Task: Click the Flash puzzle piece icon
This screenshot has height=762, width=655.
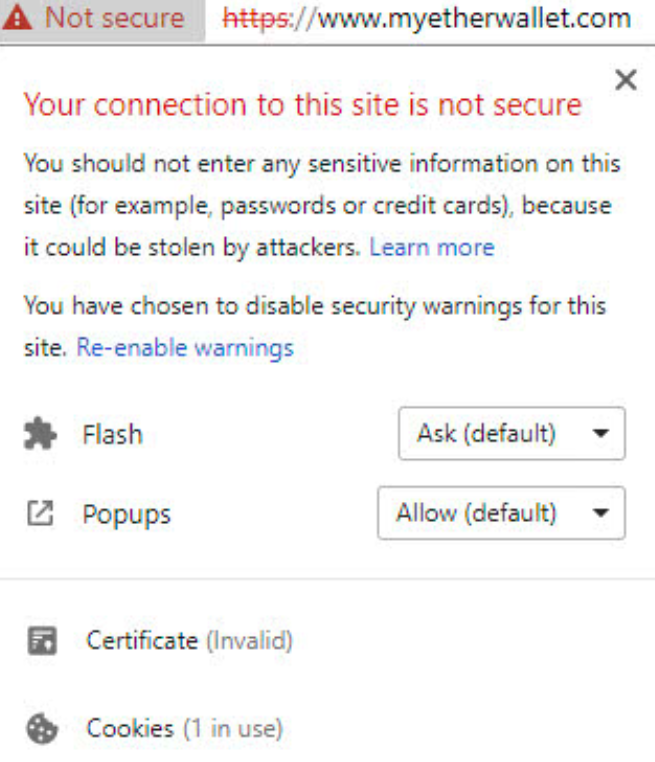Action: point(40,433)
